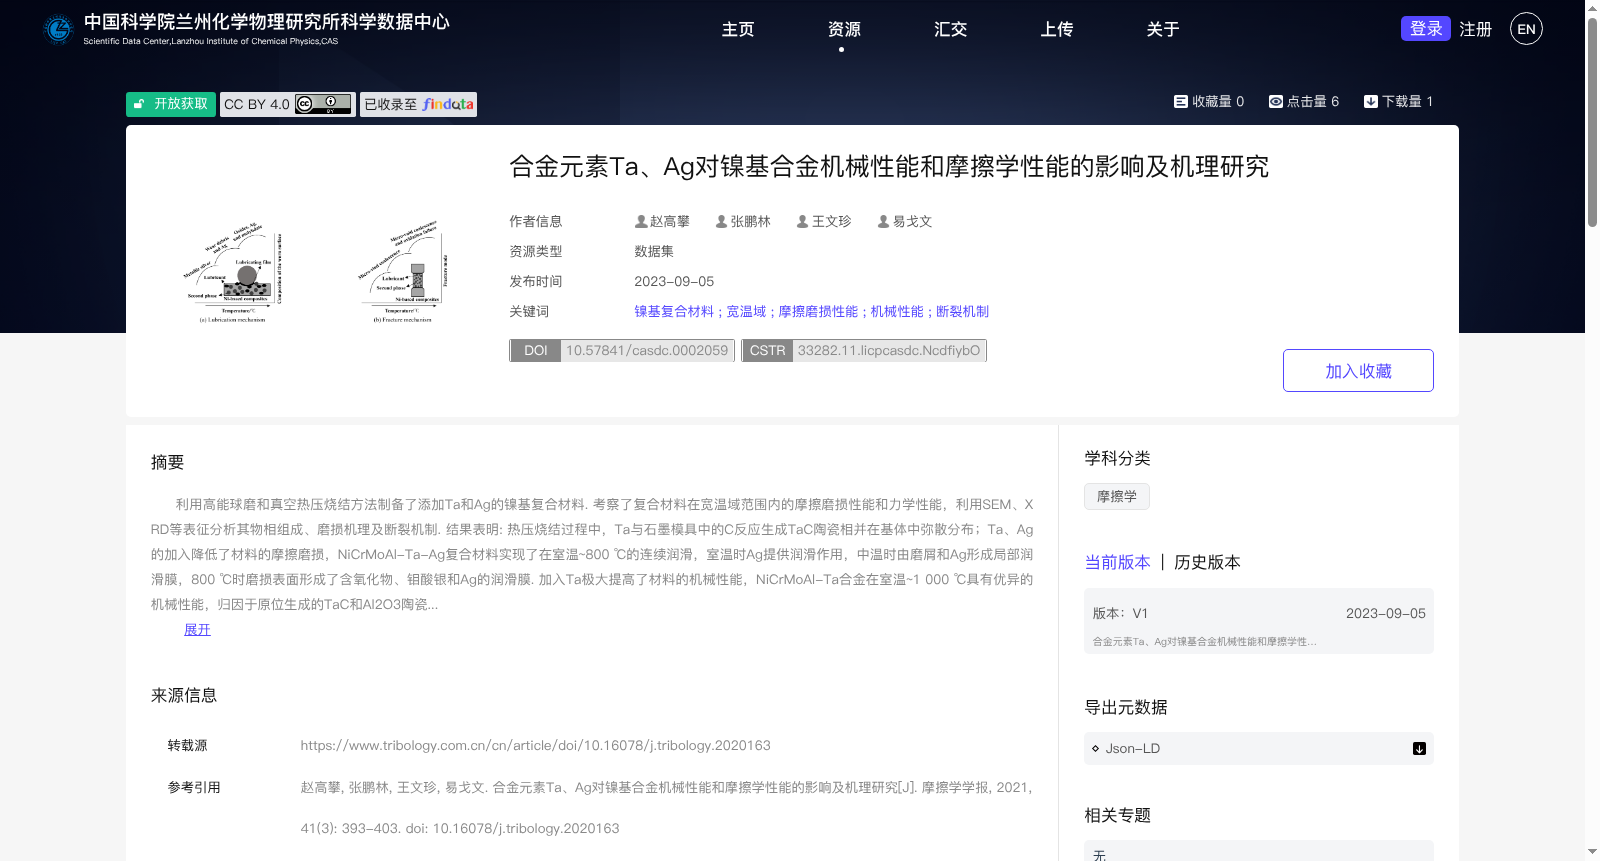Click the 登录 login button
The height and width of the screenshot is (861, 1600).
pos(1426,29)
